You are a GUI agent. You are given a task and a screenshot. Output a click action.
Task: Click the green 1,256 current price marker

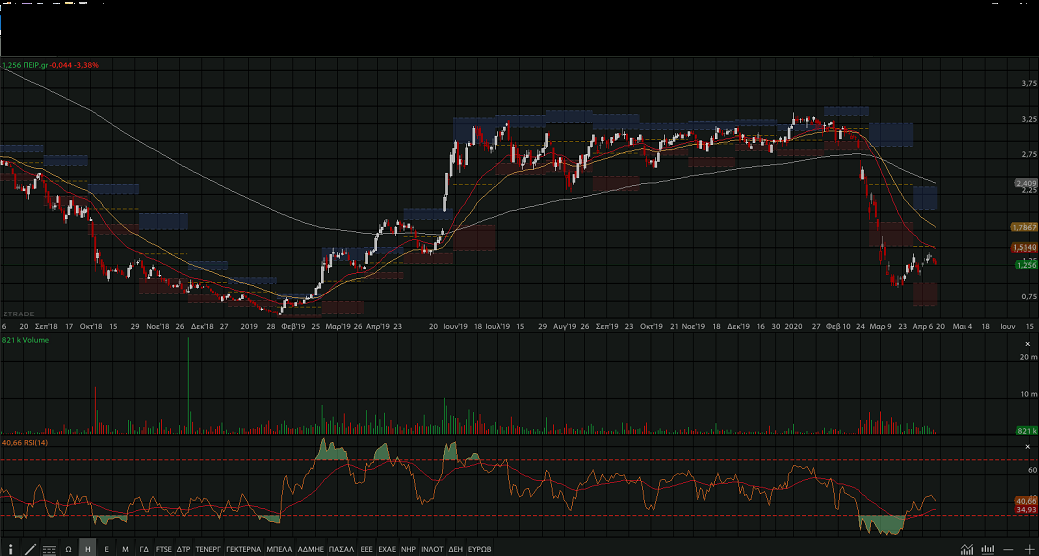pos(1025,265)
